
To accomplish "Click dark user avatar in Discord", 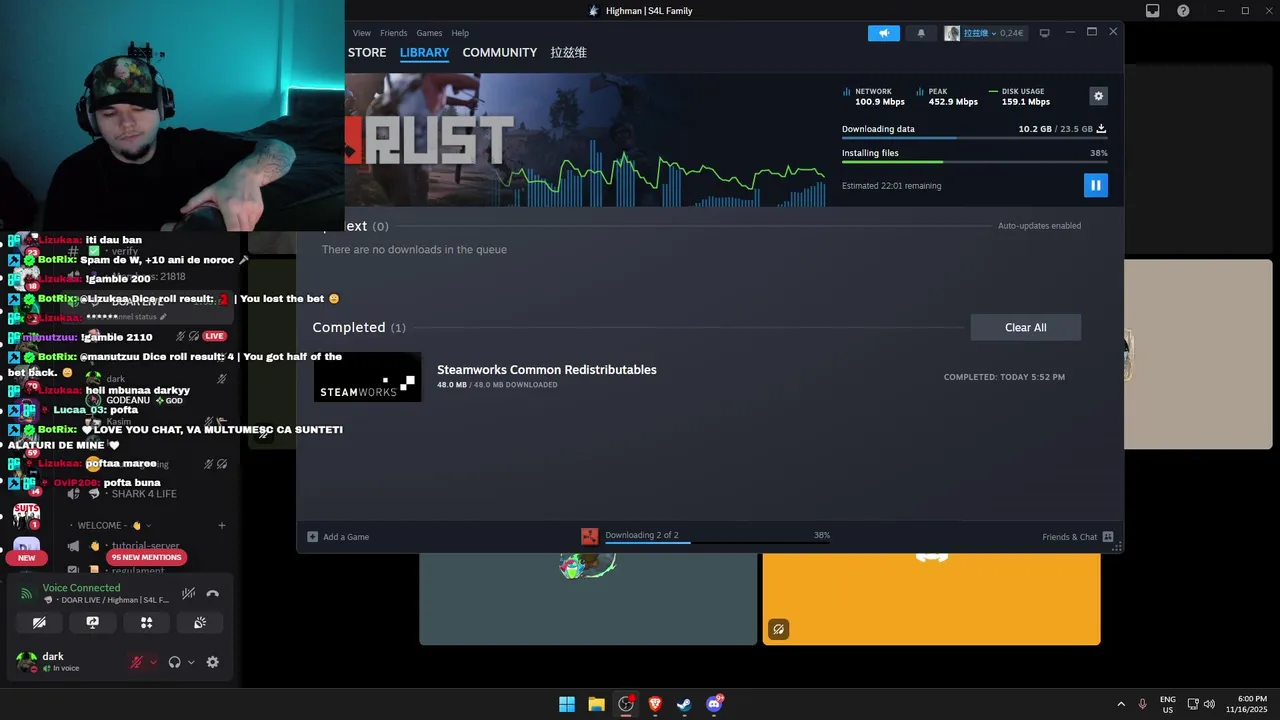I will click(x=27, y=662).
